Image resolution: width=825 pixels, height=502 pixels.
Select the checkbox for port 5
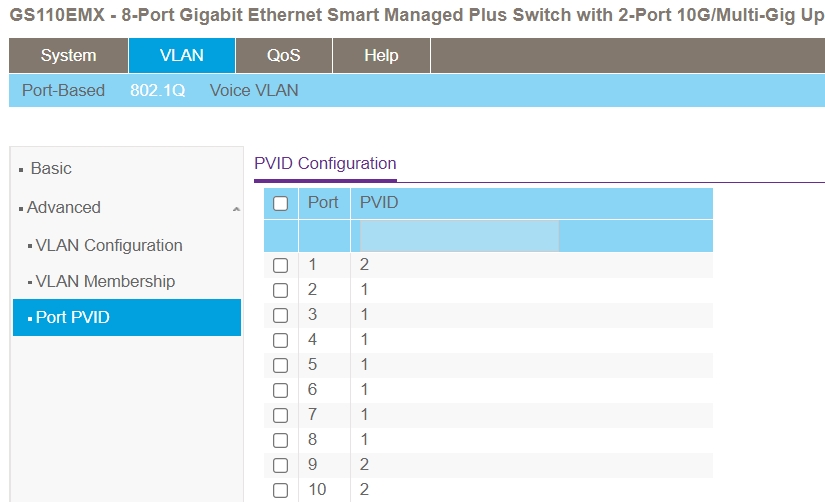coord(281,365)
